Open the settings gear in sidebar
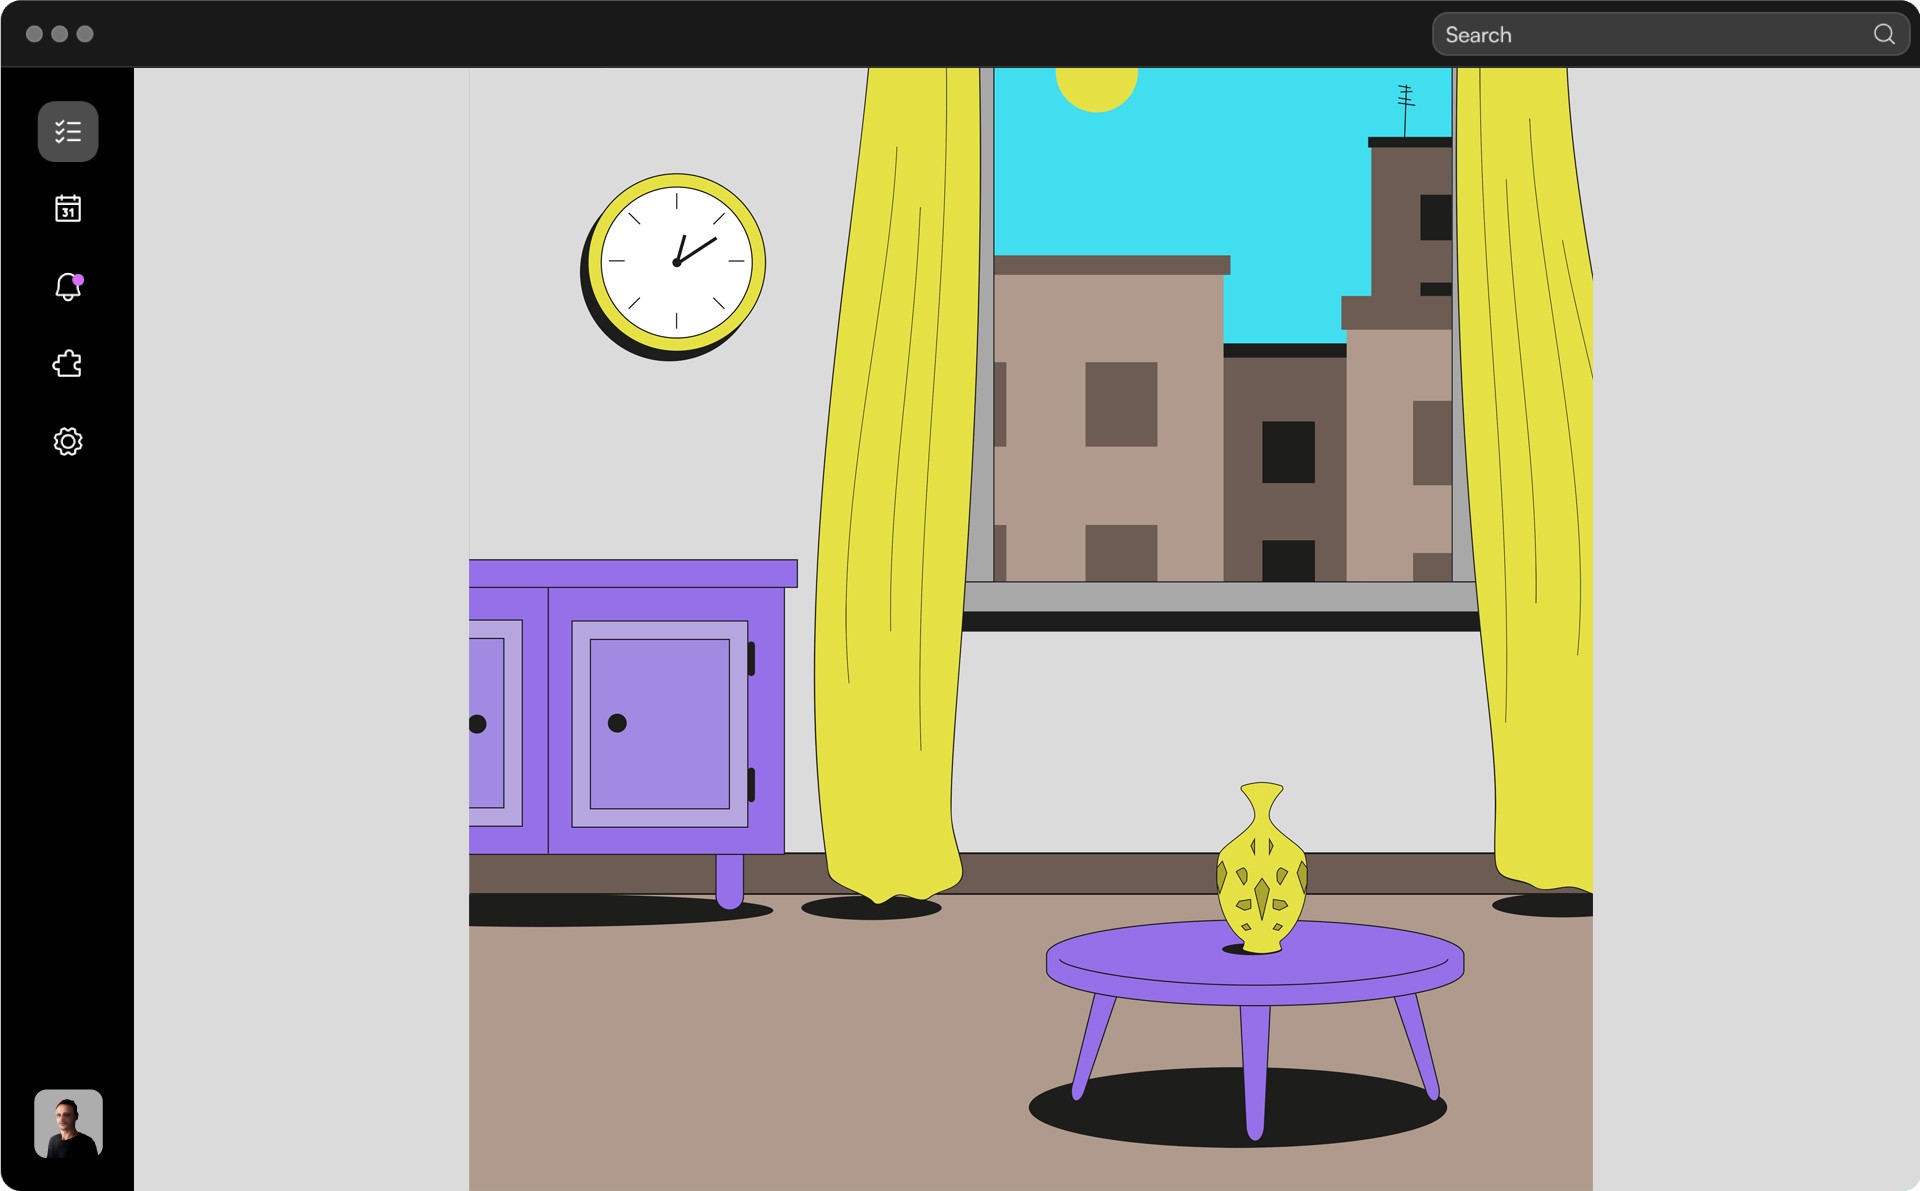This screenshot has height=1191, width=1920. (x=68, y=441)
